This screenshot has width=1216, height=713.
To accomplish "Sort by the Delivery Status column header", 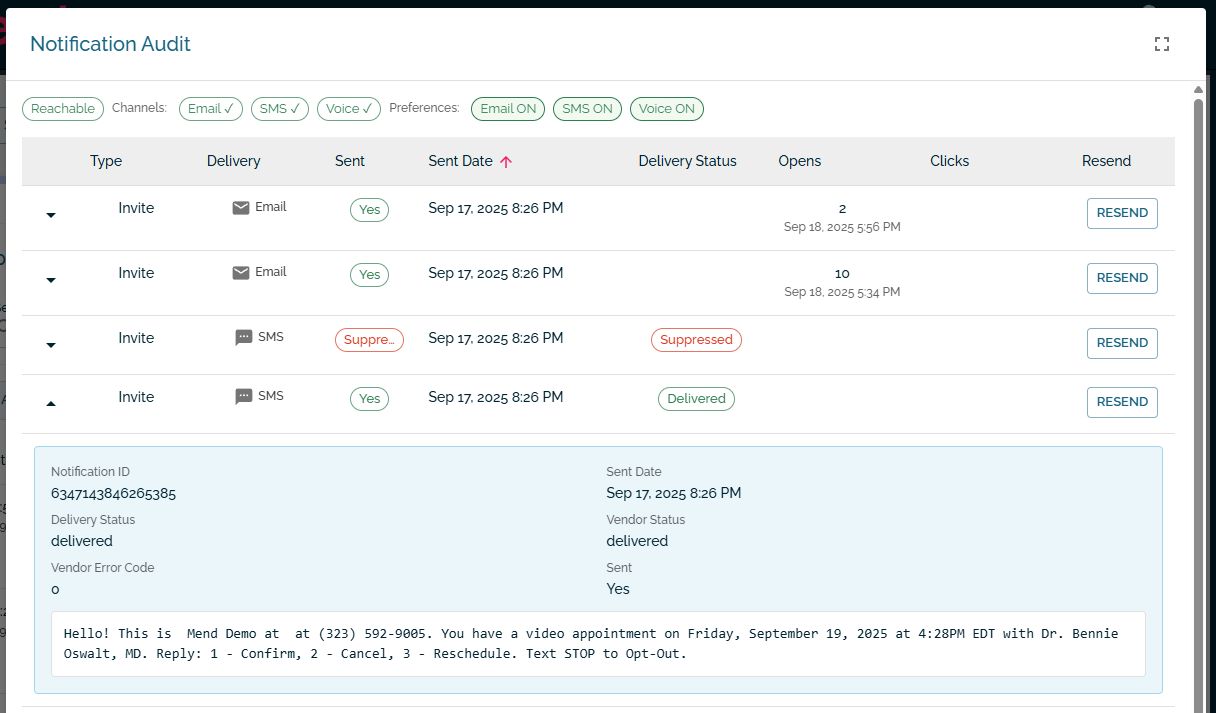I will point(687,161).
